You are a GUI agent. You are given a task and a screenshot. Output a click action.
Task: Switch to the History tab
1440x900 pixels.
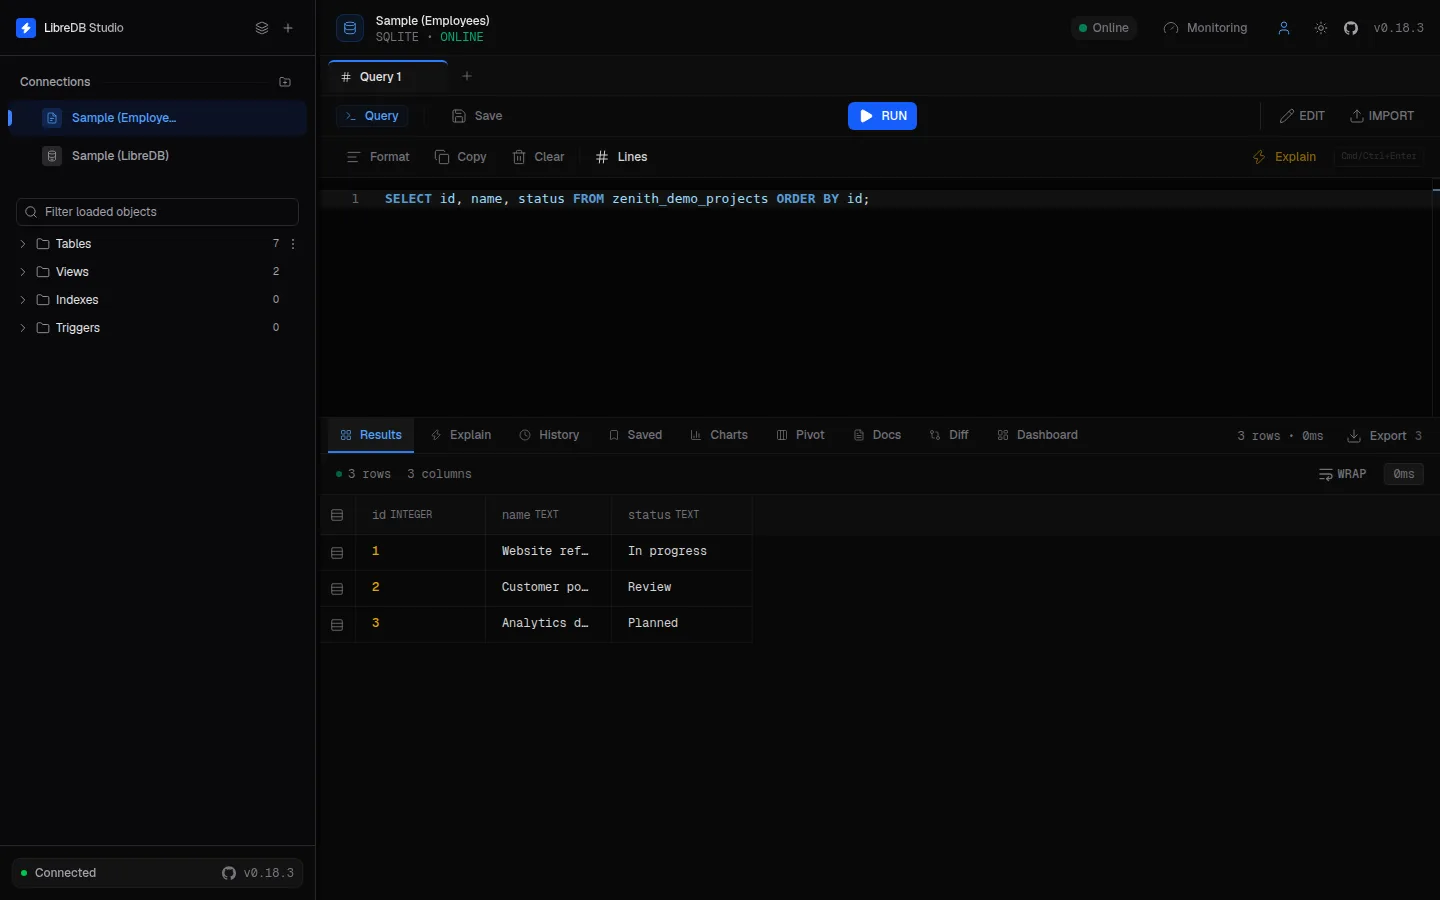549,435
